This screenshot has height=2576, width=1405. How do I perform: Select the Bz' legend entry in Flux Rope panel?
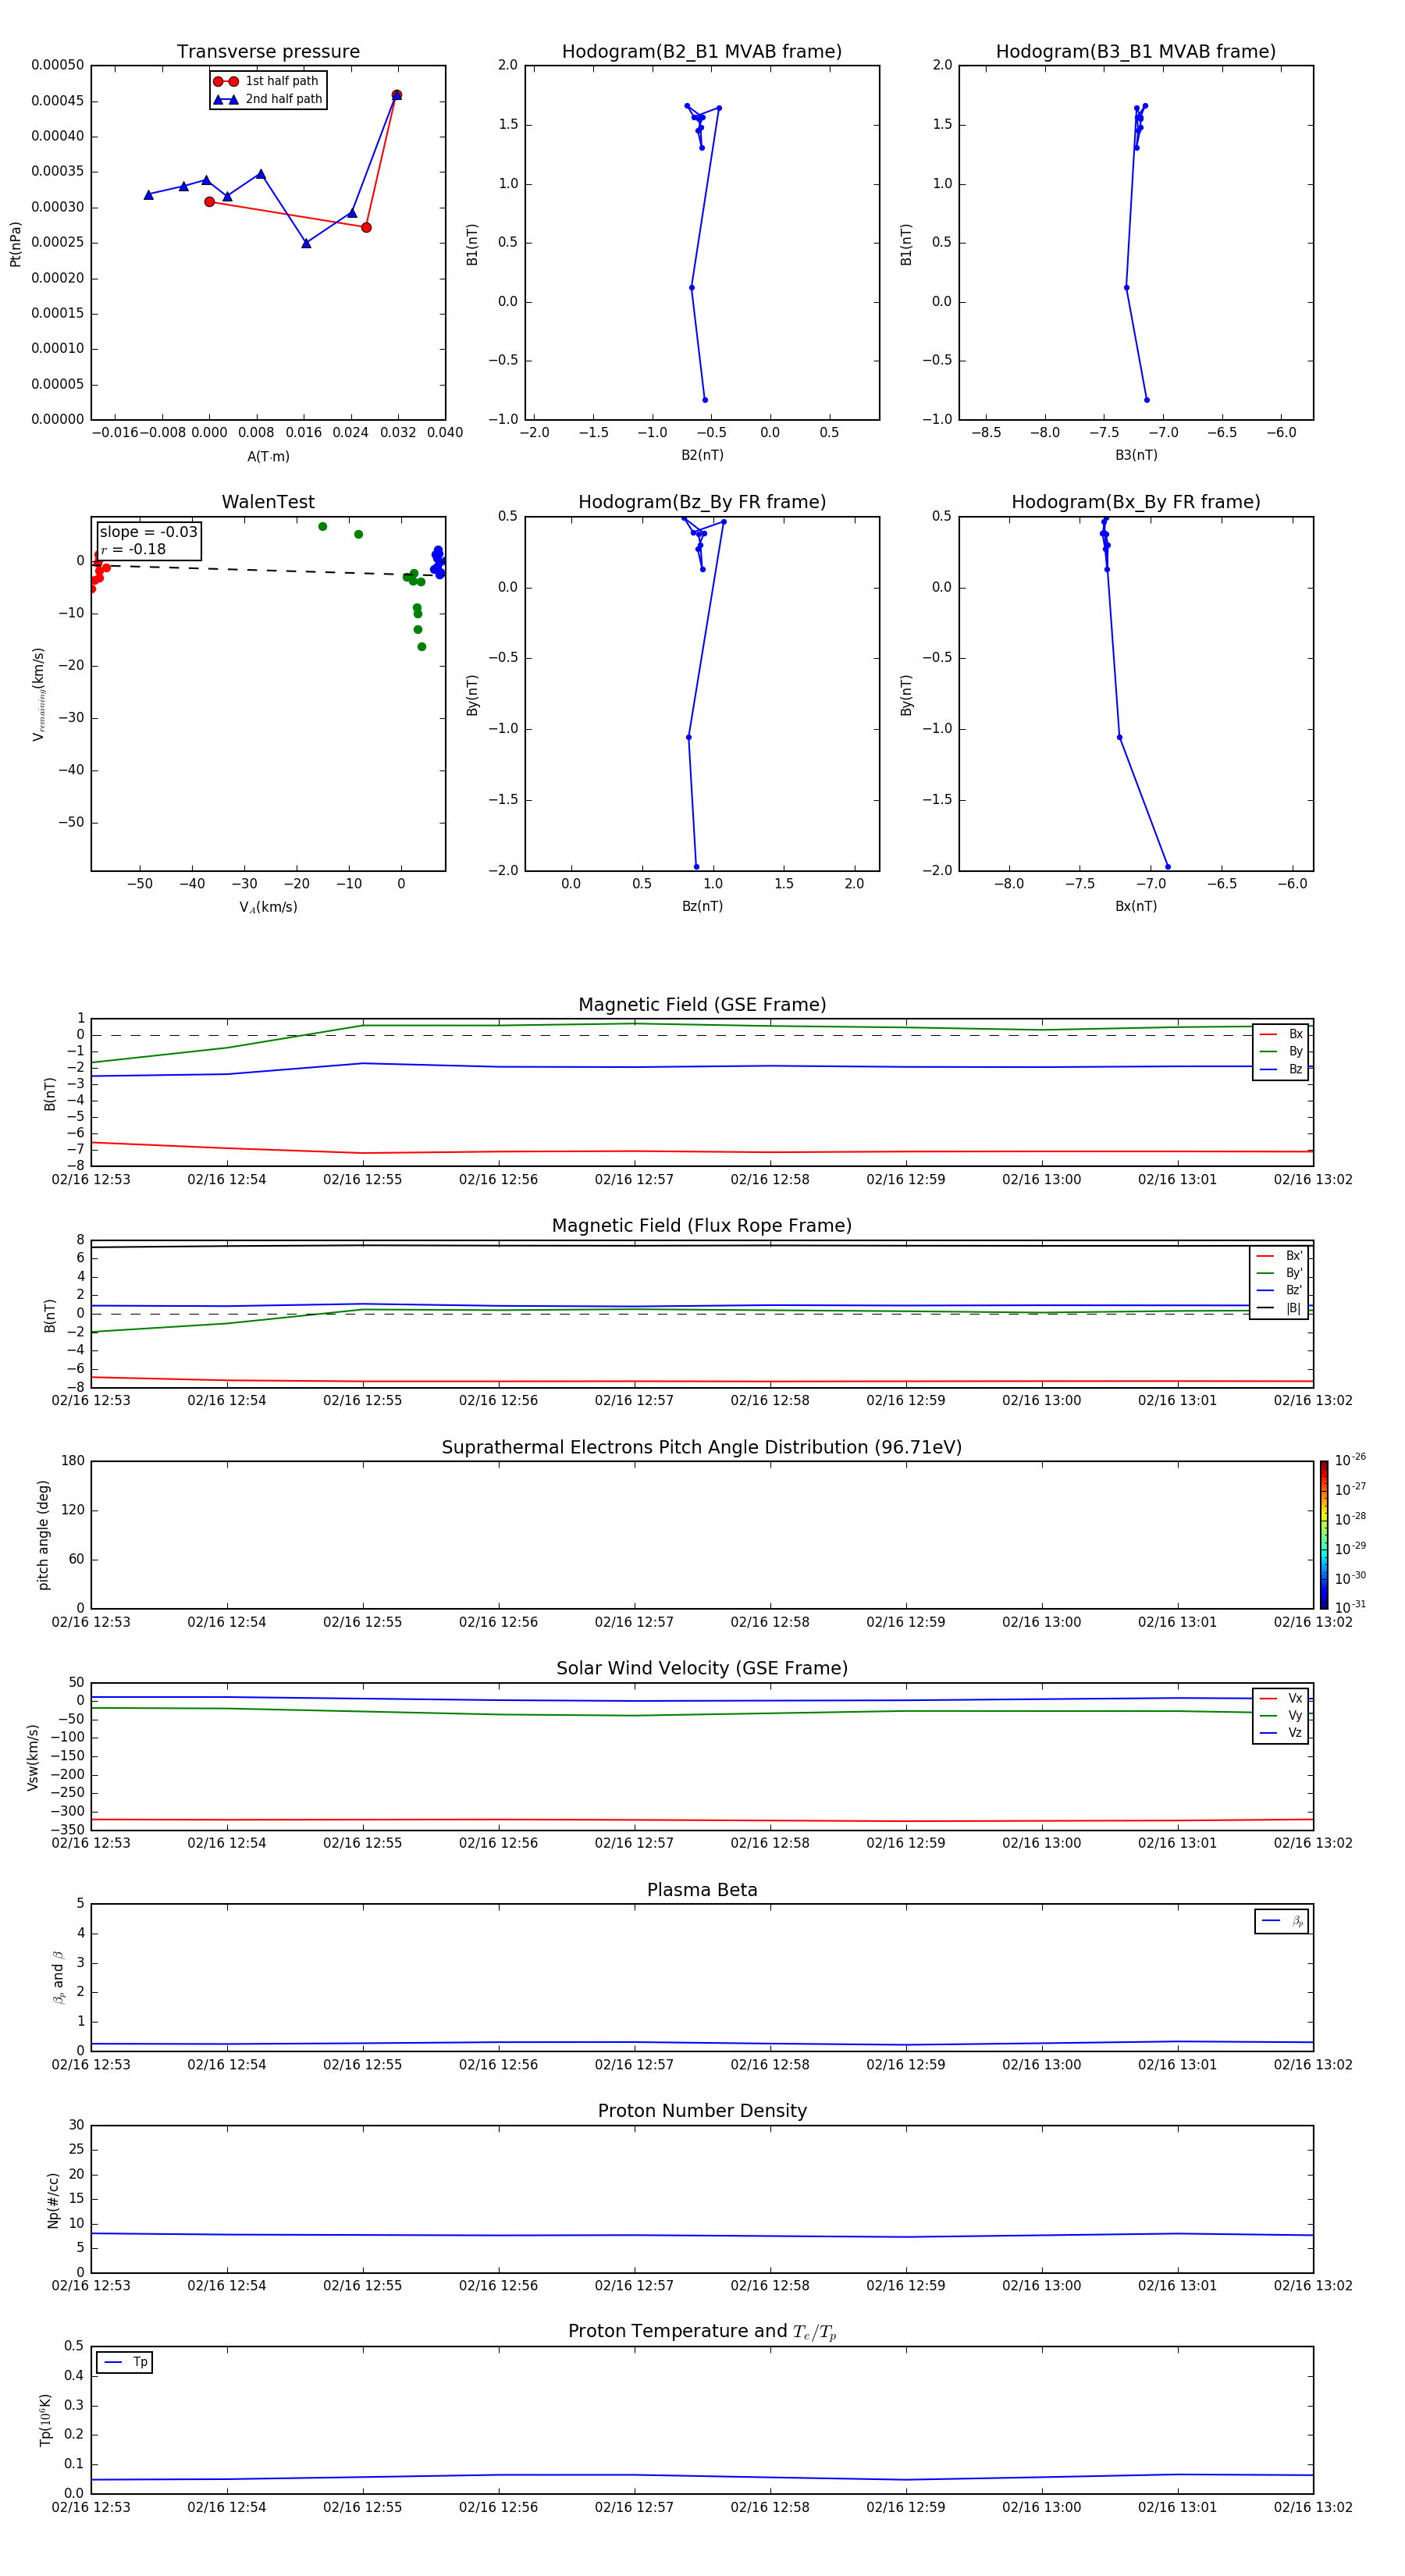click(1280, 1291)
